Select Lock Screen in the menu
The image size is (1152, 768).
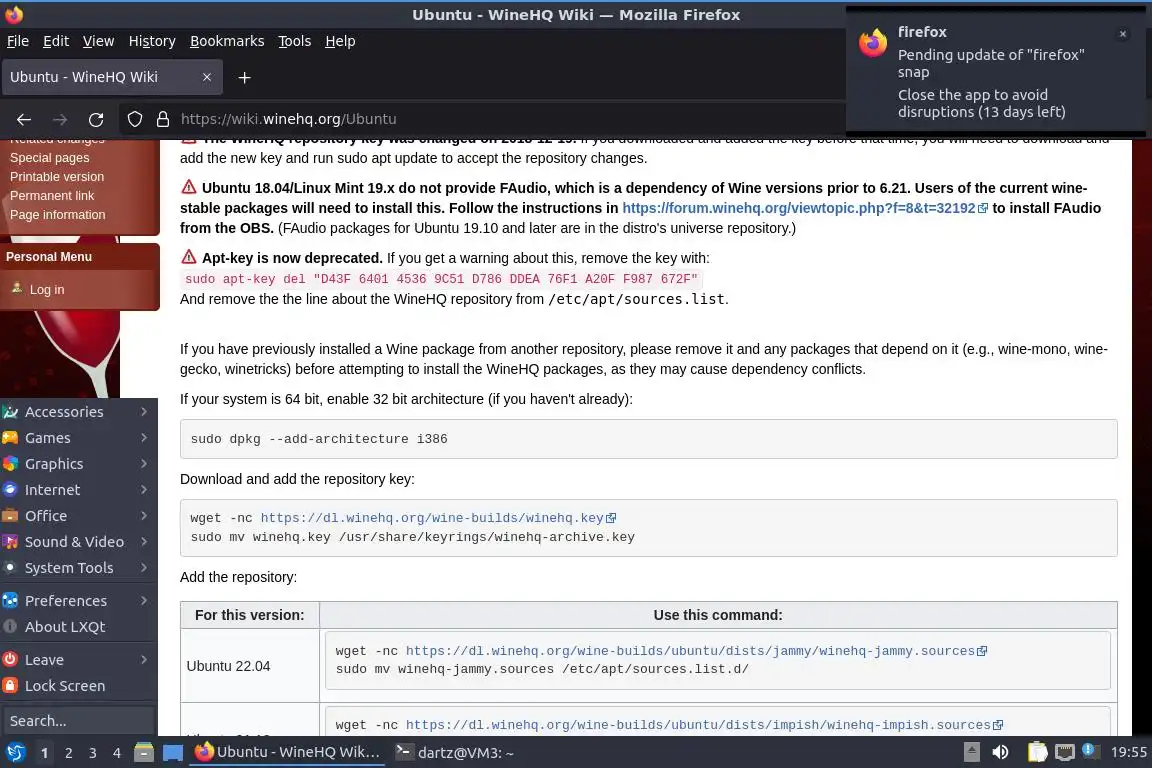pyautogui.click(x=79, y=686)
